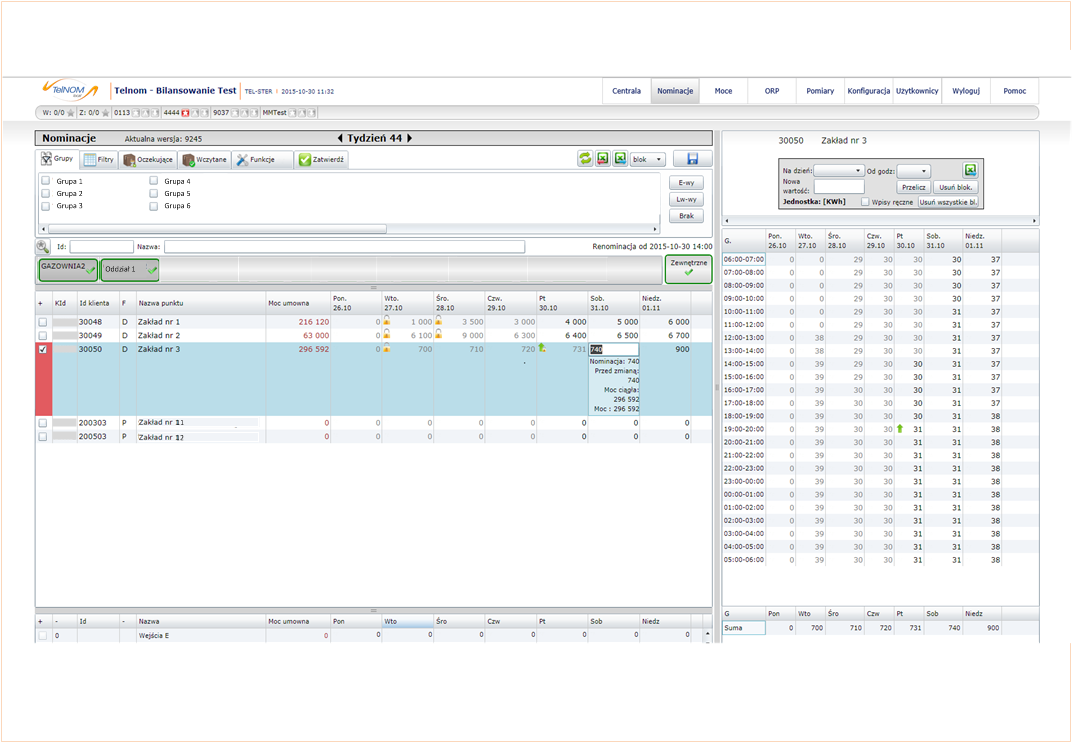Focus the Nazwa search input field

click(x=345, y=247)
